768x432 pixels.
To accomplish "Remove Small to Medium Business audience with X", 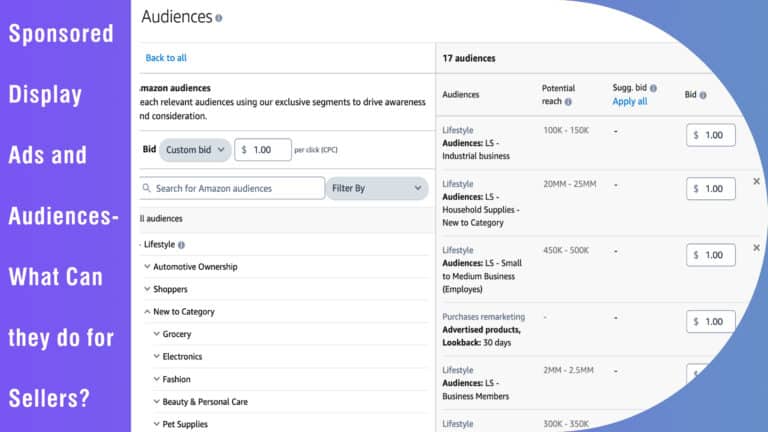I will (x=756, y=248).
